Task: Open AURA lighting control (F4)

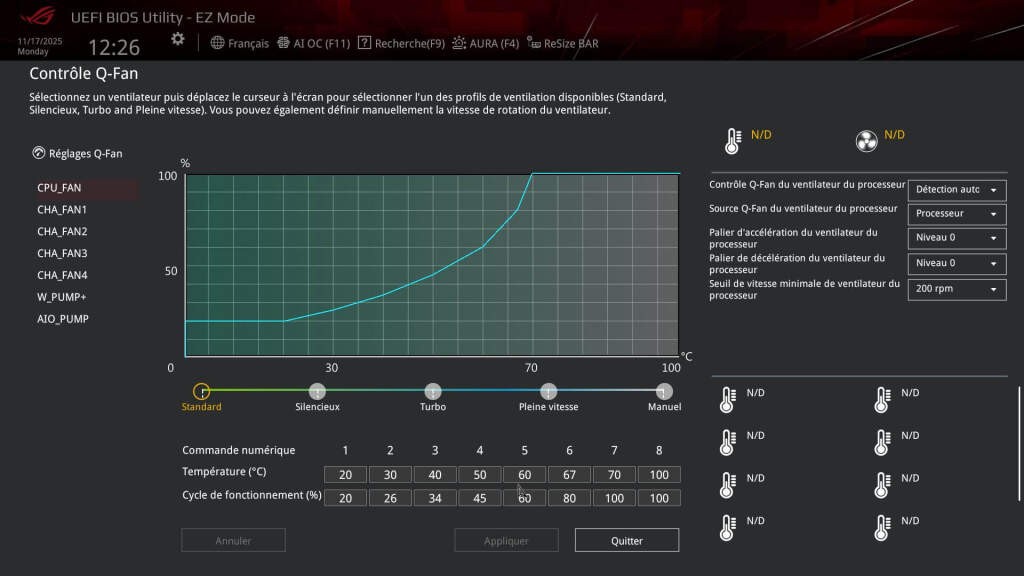Action: 482,43
